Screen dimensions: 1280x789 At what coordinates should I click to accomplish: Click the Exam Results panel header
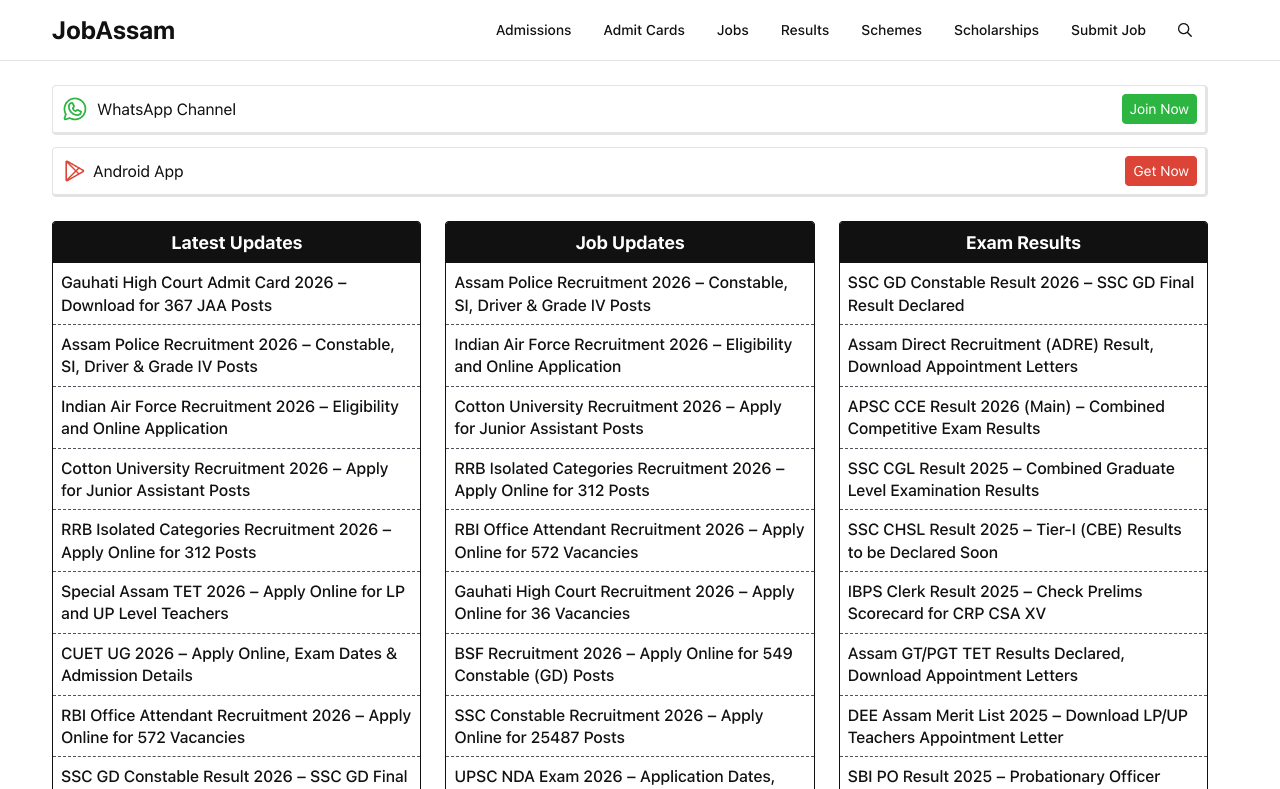(1023, 242)
